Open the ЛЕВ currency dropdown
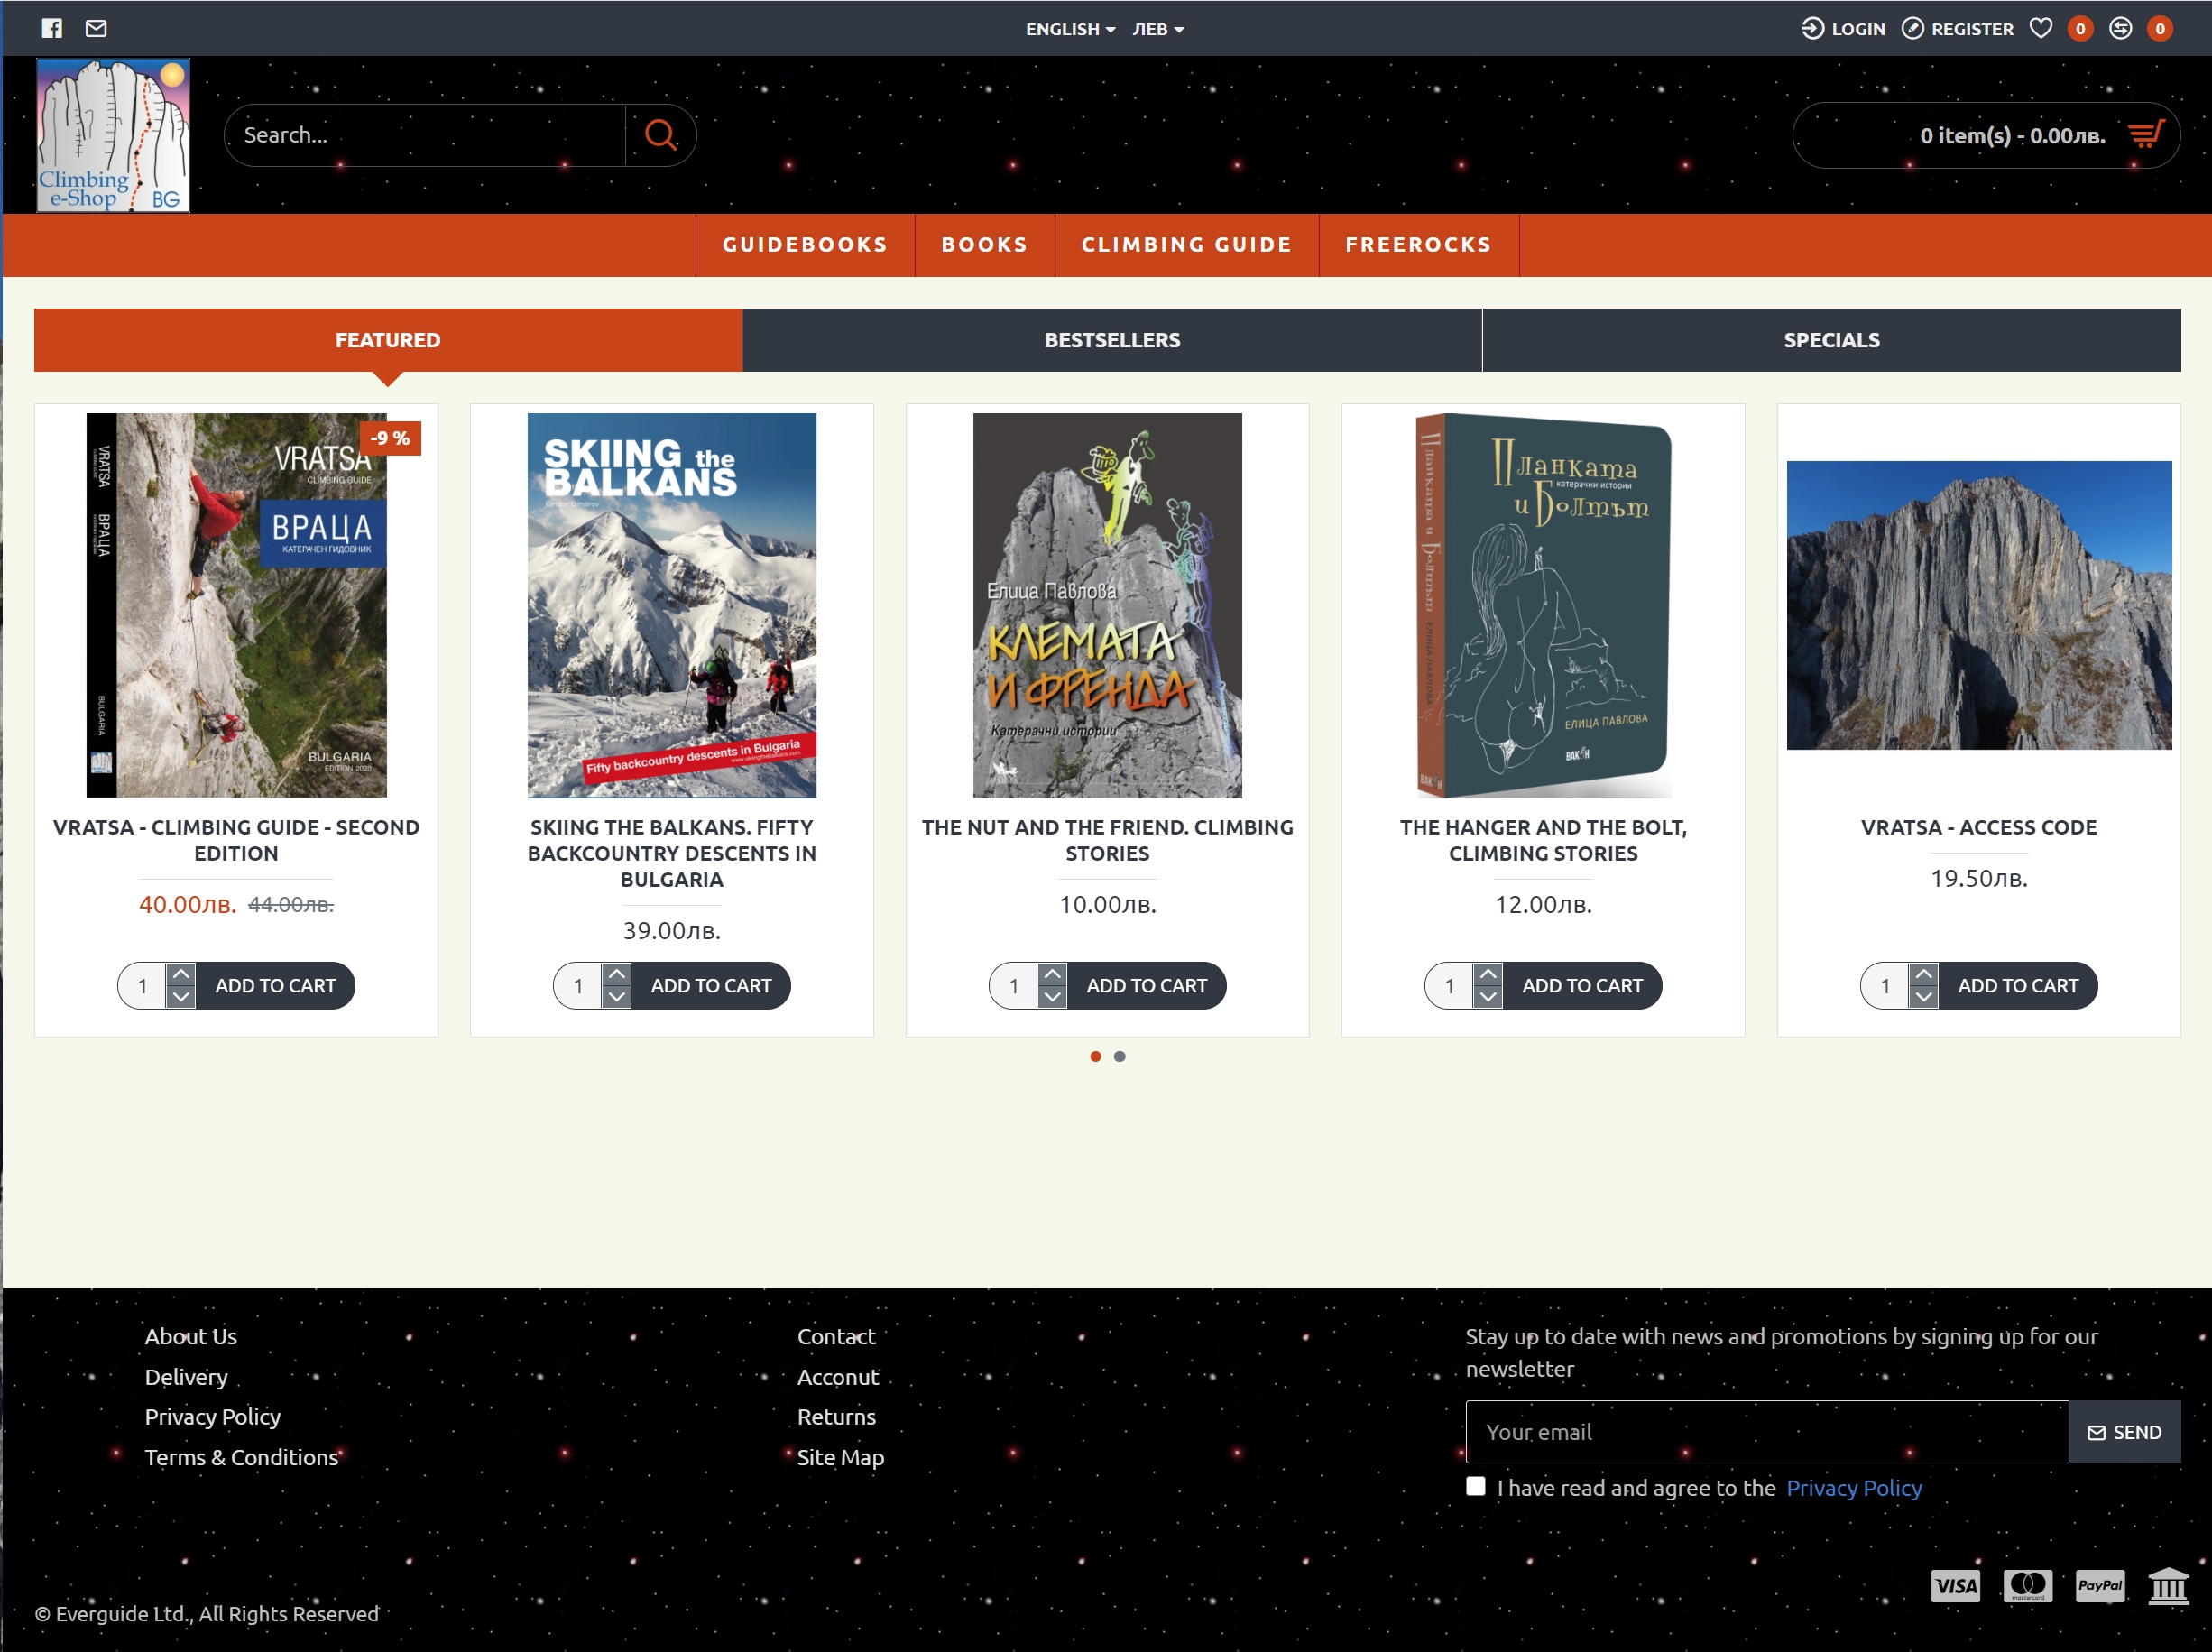This screenshot has width=2212, height=1652. pos(1158,29)
